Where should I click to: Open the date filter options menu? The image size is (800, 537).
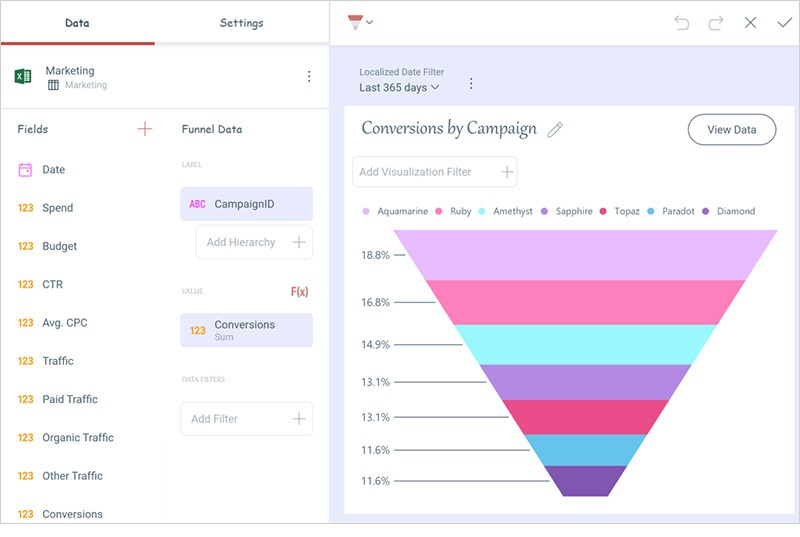tap(471, 84)
